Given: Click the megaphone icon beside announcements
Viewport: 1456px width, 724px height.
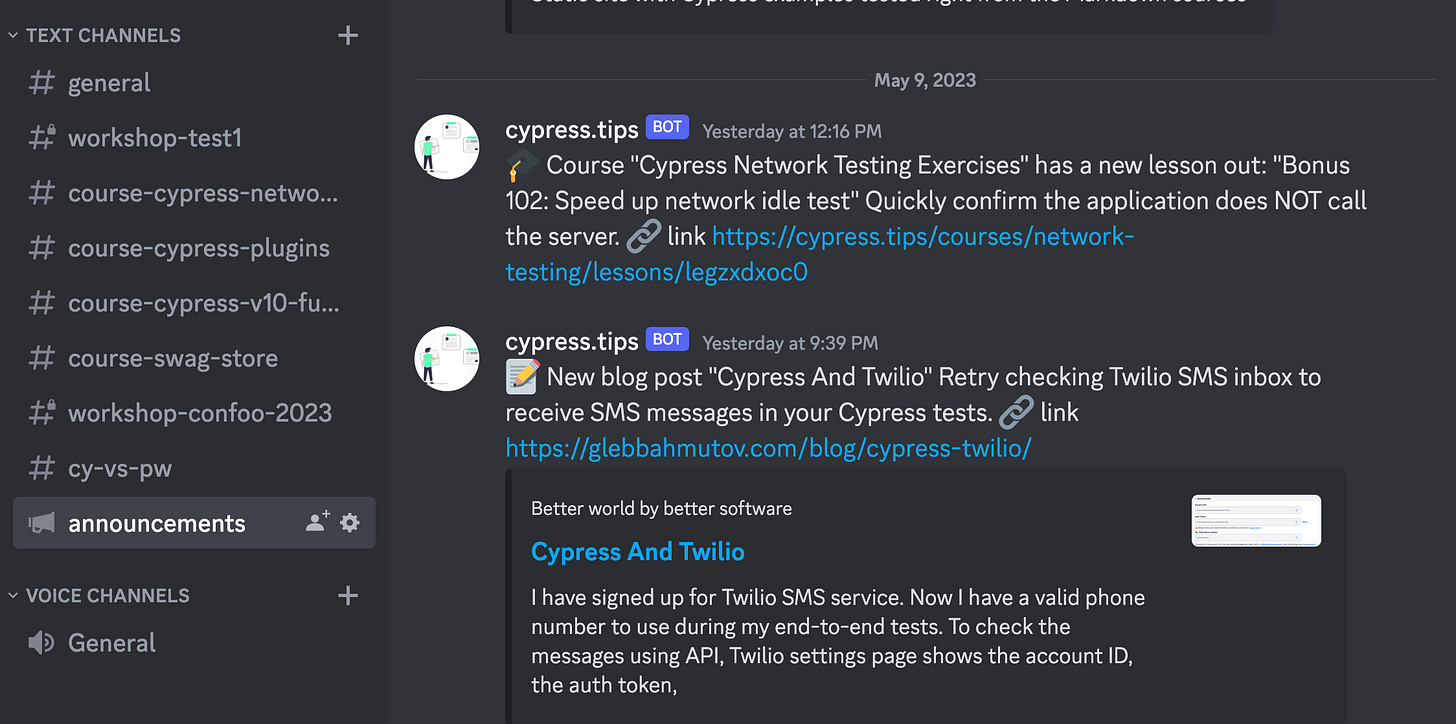Looking at the screenshot, I should pos(41,523).
